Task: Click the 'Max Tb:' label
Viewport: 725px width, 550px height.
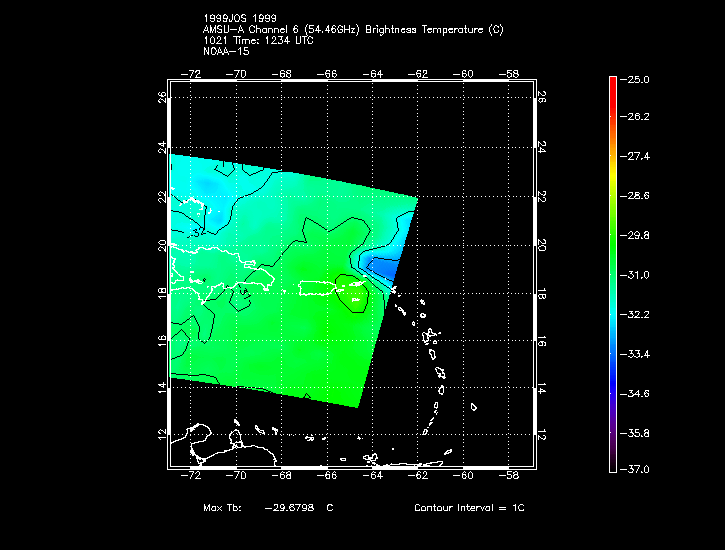Action: point(222,508)
